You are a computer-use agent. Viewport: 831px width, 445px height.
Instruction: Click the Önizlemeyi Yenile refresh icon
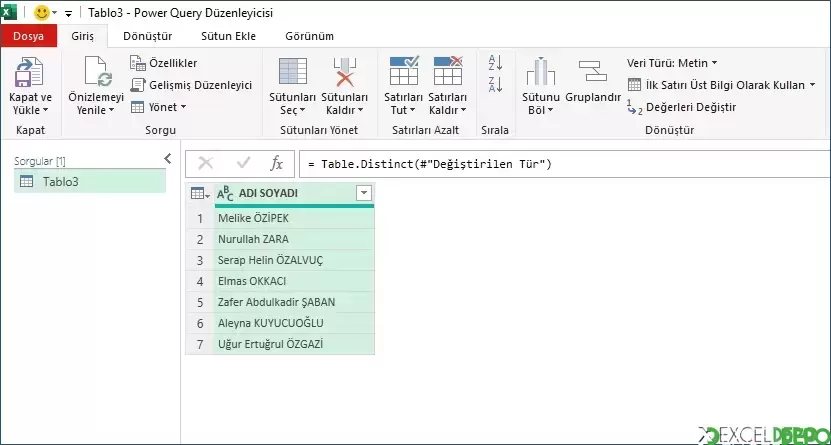[98, 72]
